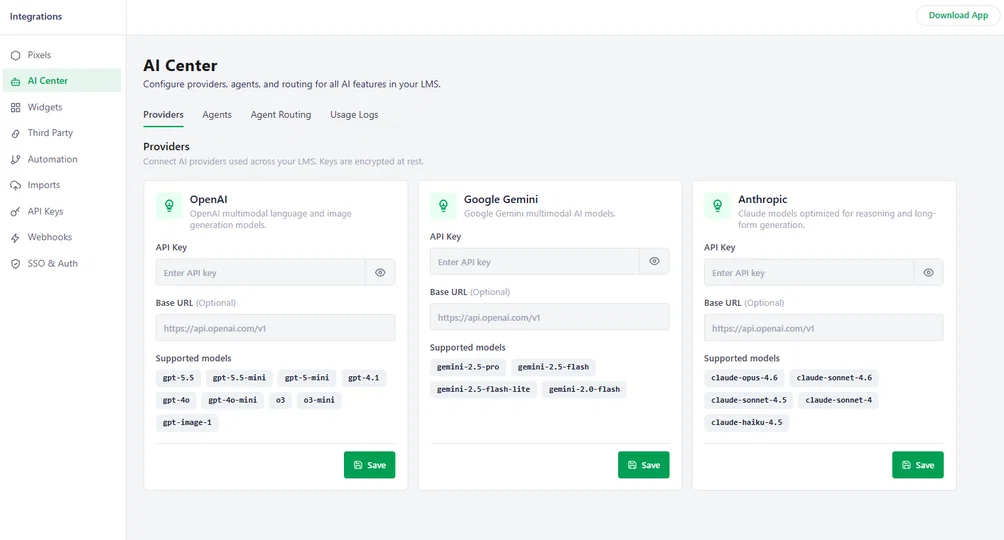Open Pixels in the sidebar
The image size is (1004, 540).
(x=61, y=55)
